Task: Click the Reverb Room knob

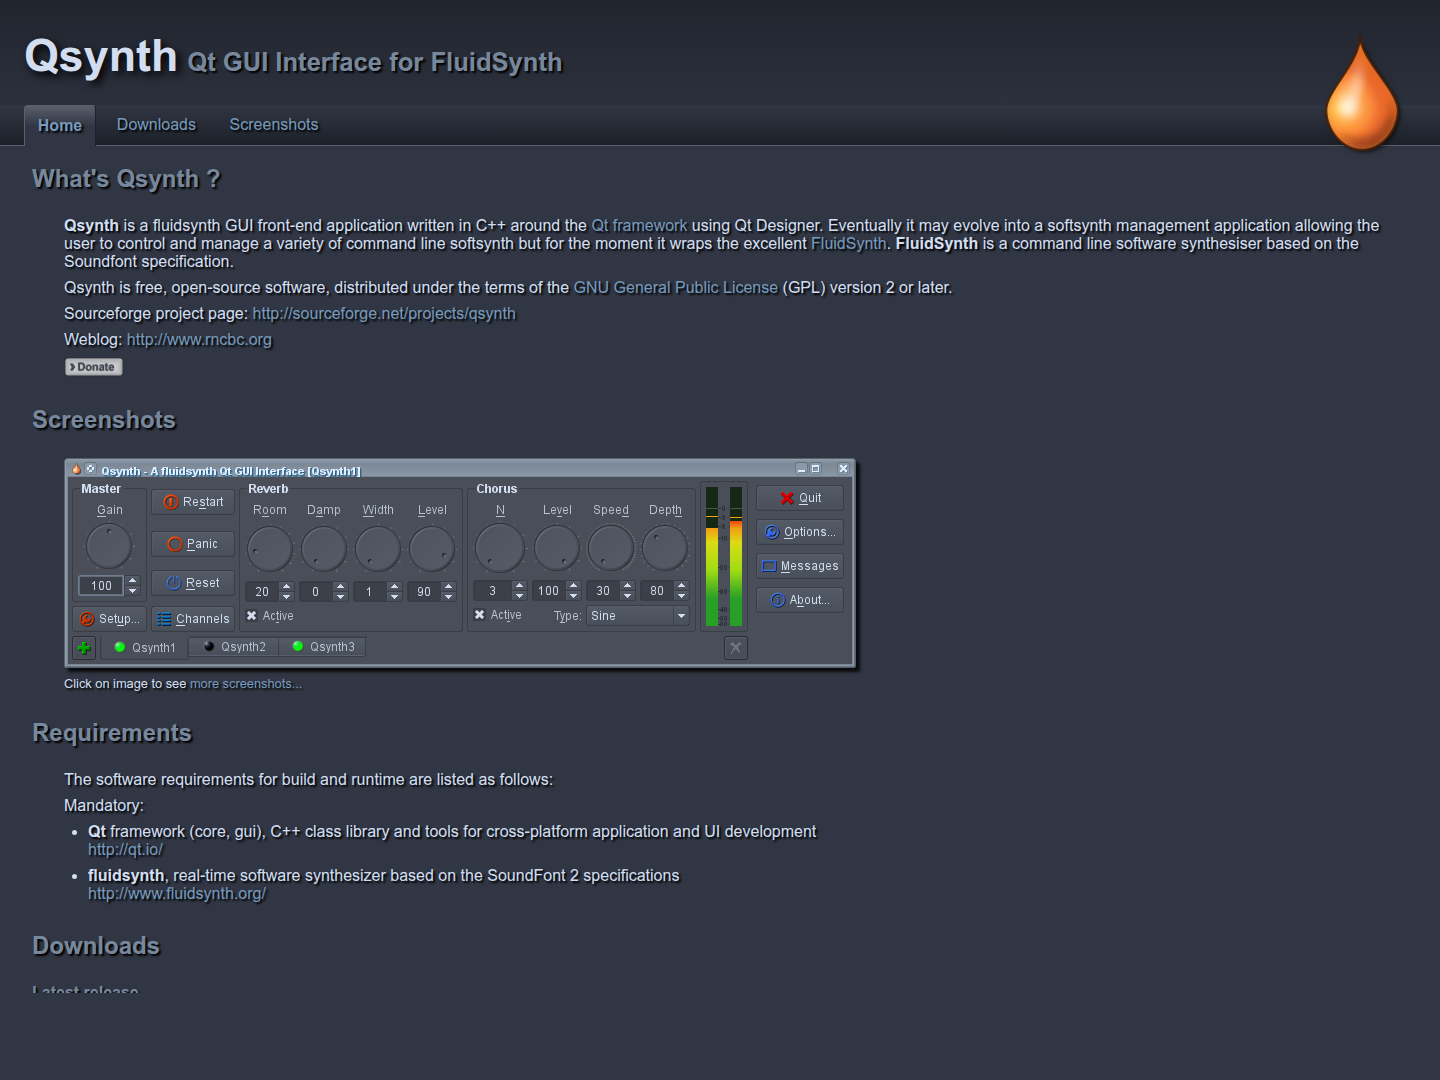Action: 270,549
